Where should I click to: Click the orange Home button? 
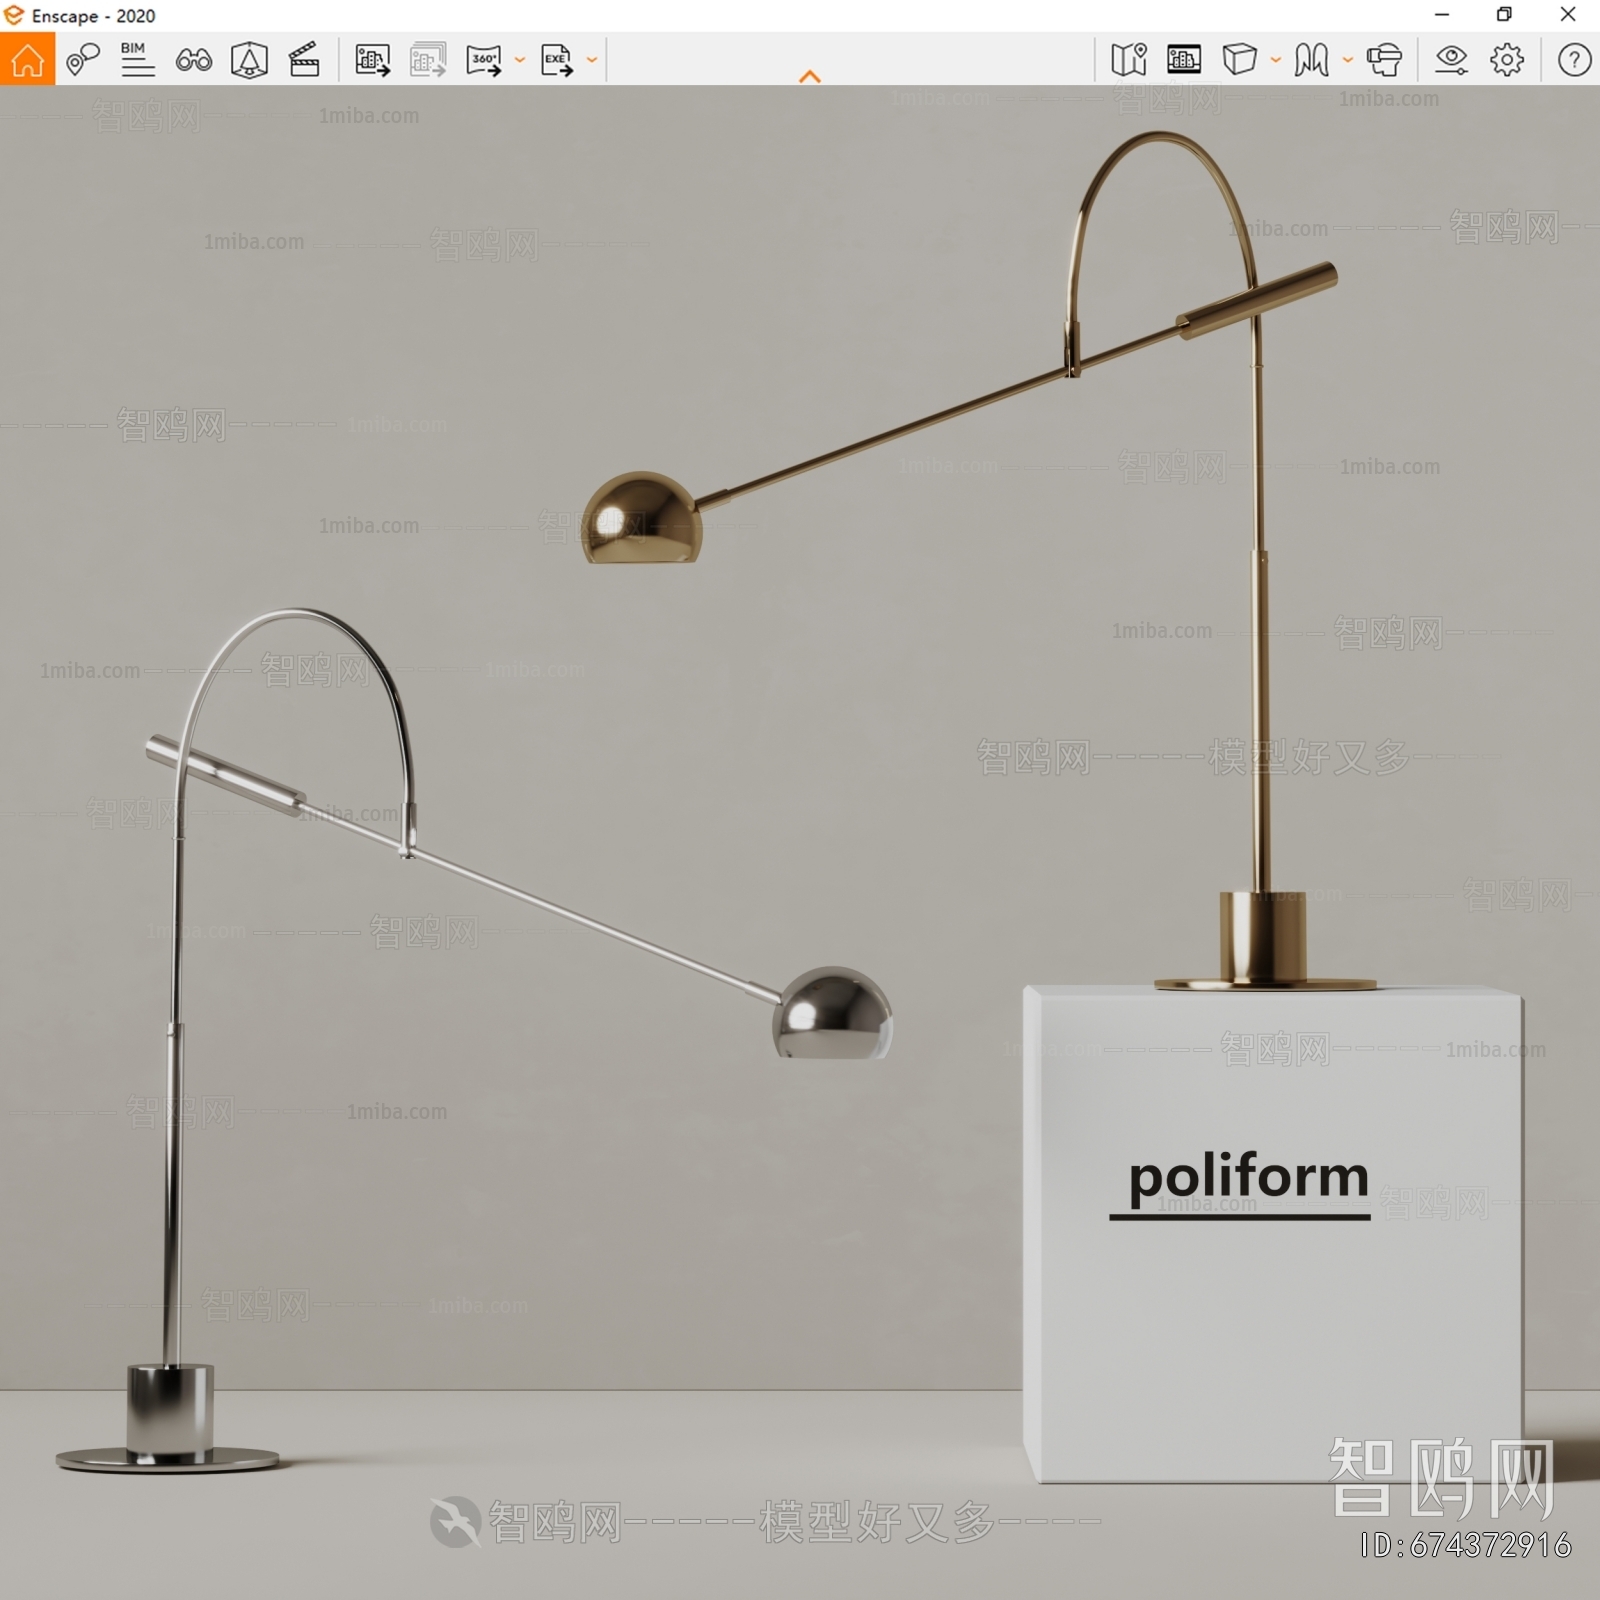coord(27,59)
